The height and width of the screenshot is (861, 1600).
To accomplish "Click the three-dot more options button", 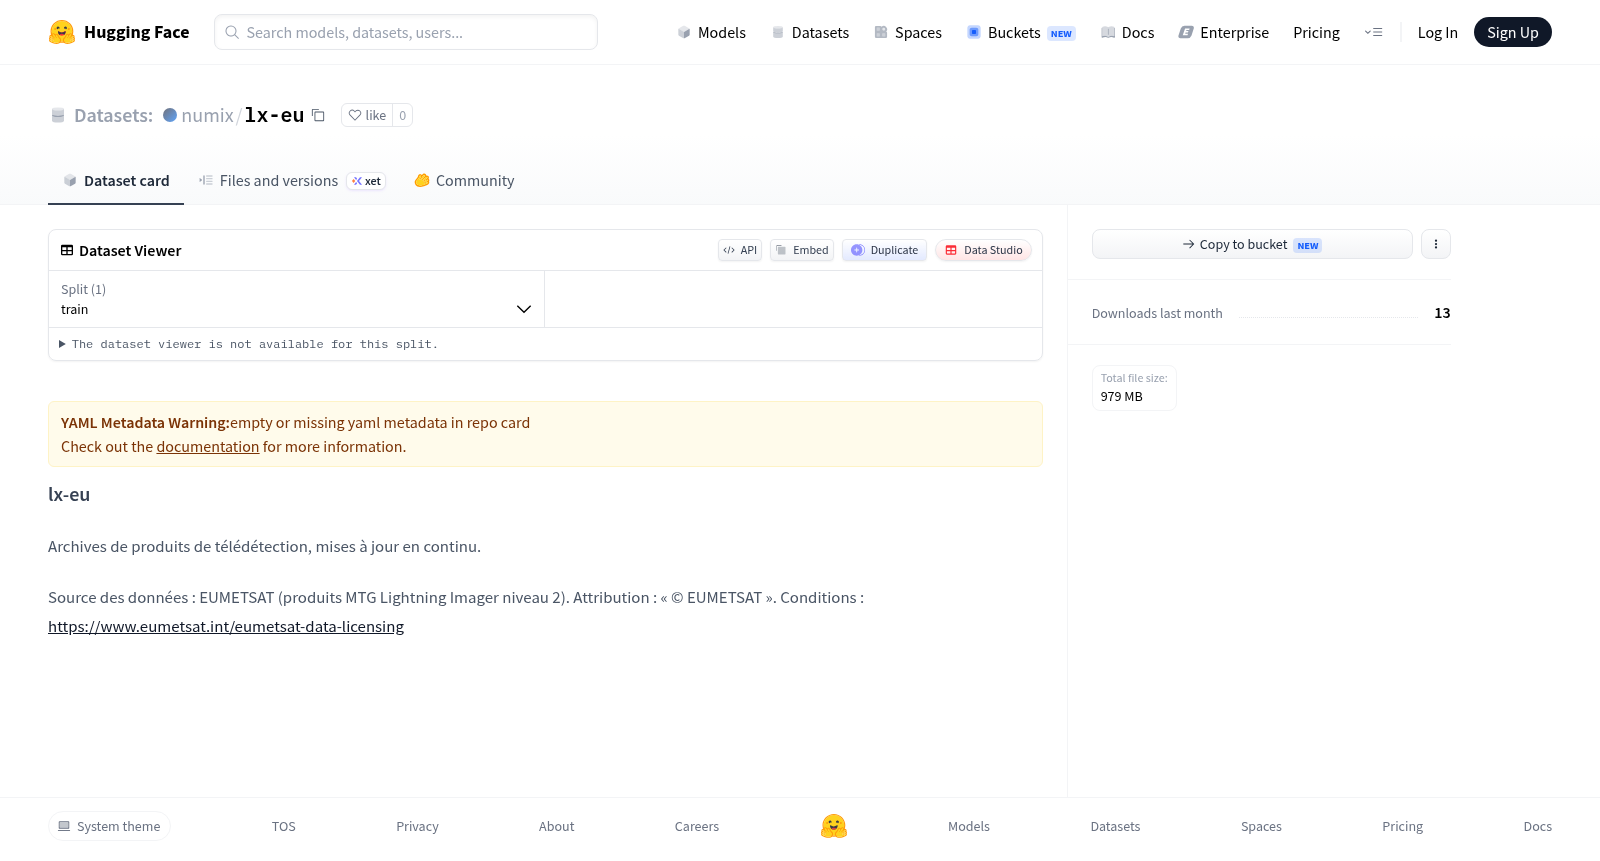I will tap(1435, 244).
